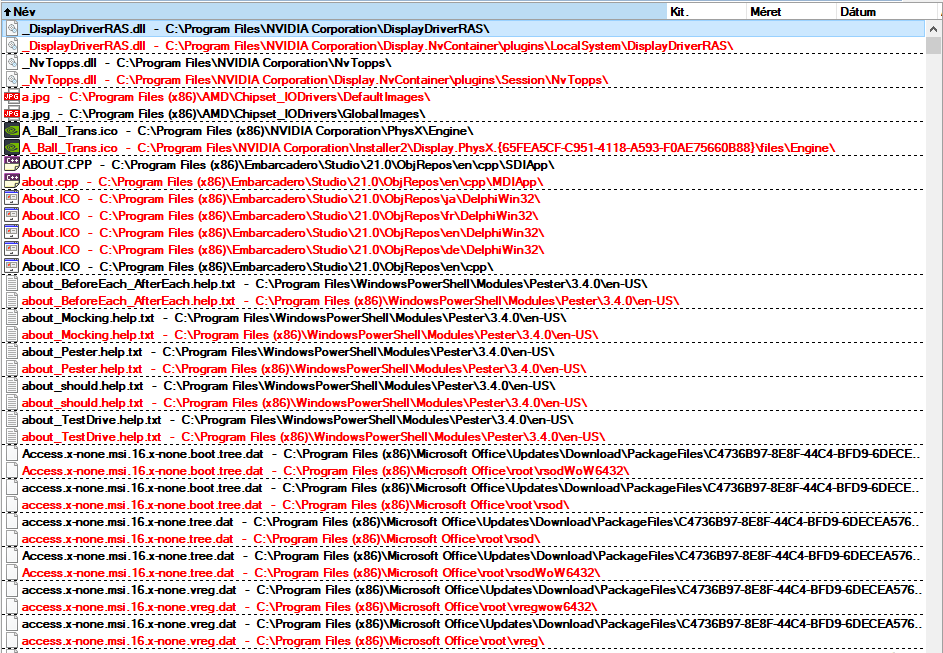Click the NVIDIA icon of A_Ball_Trans.ico in PhysX\Engine

[x=11, y=130]
